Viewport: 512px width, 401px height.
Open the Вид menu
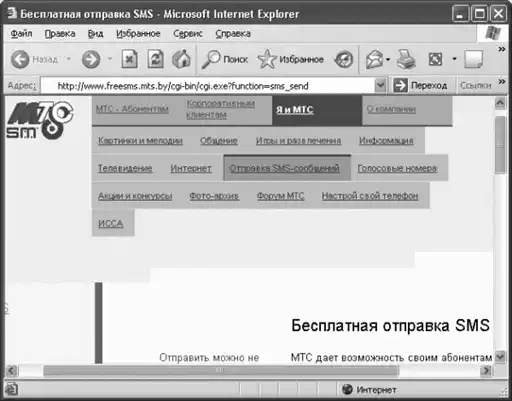(95, 33)
